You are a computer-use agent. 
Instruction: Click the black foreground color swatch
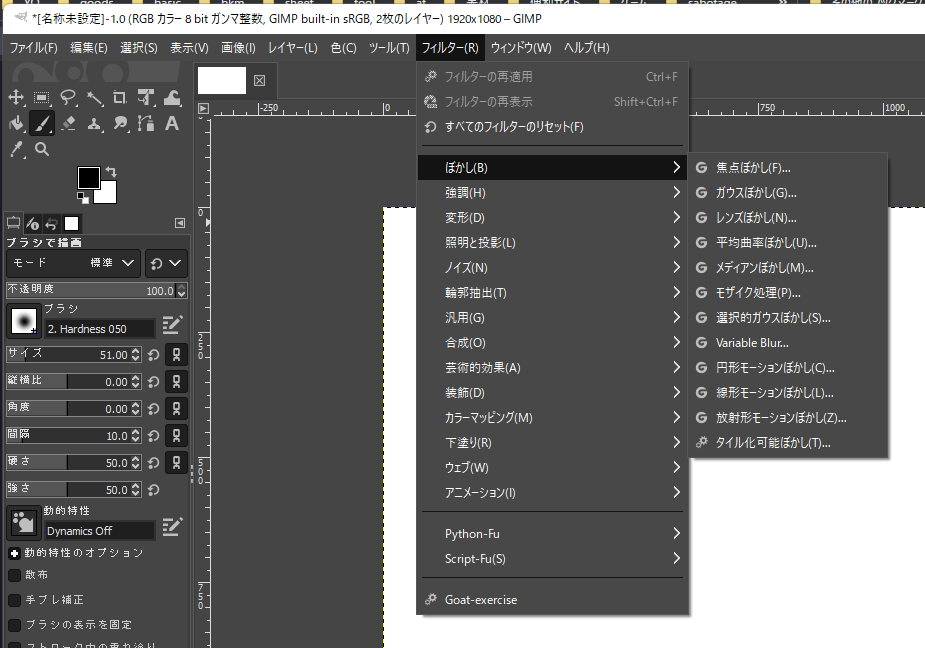click(x=88, y=177)
